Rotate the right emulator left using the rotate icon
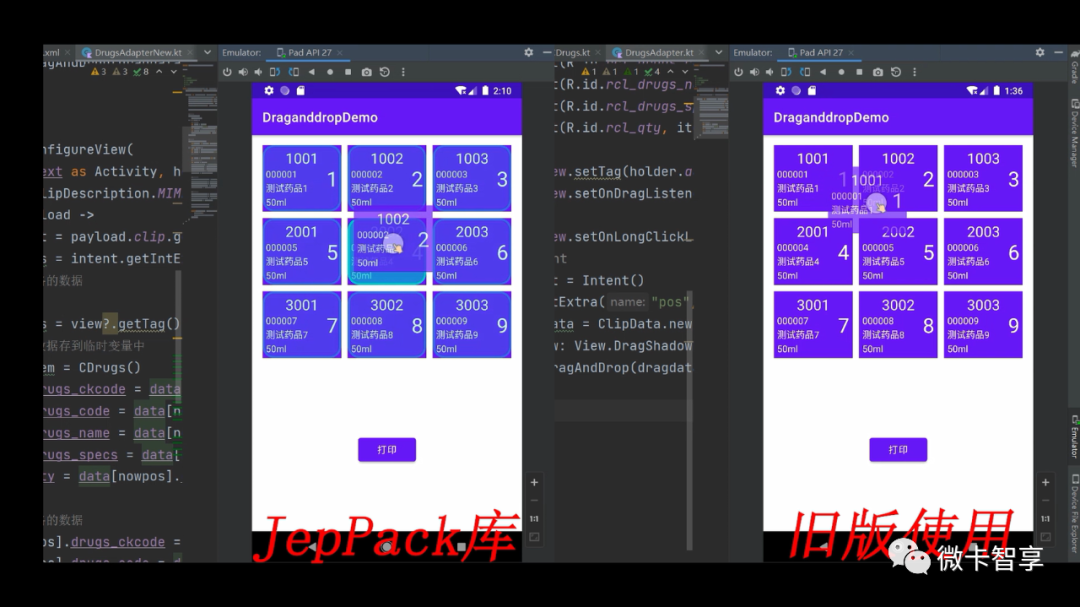The width and height of the screenshot is (1080, 607). coord(787,71)
